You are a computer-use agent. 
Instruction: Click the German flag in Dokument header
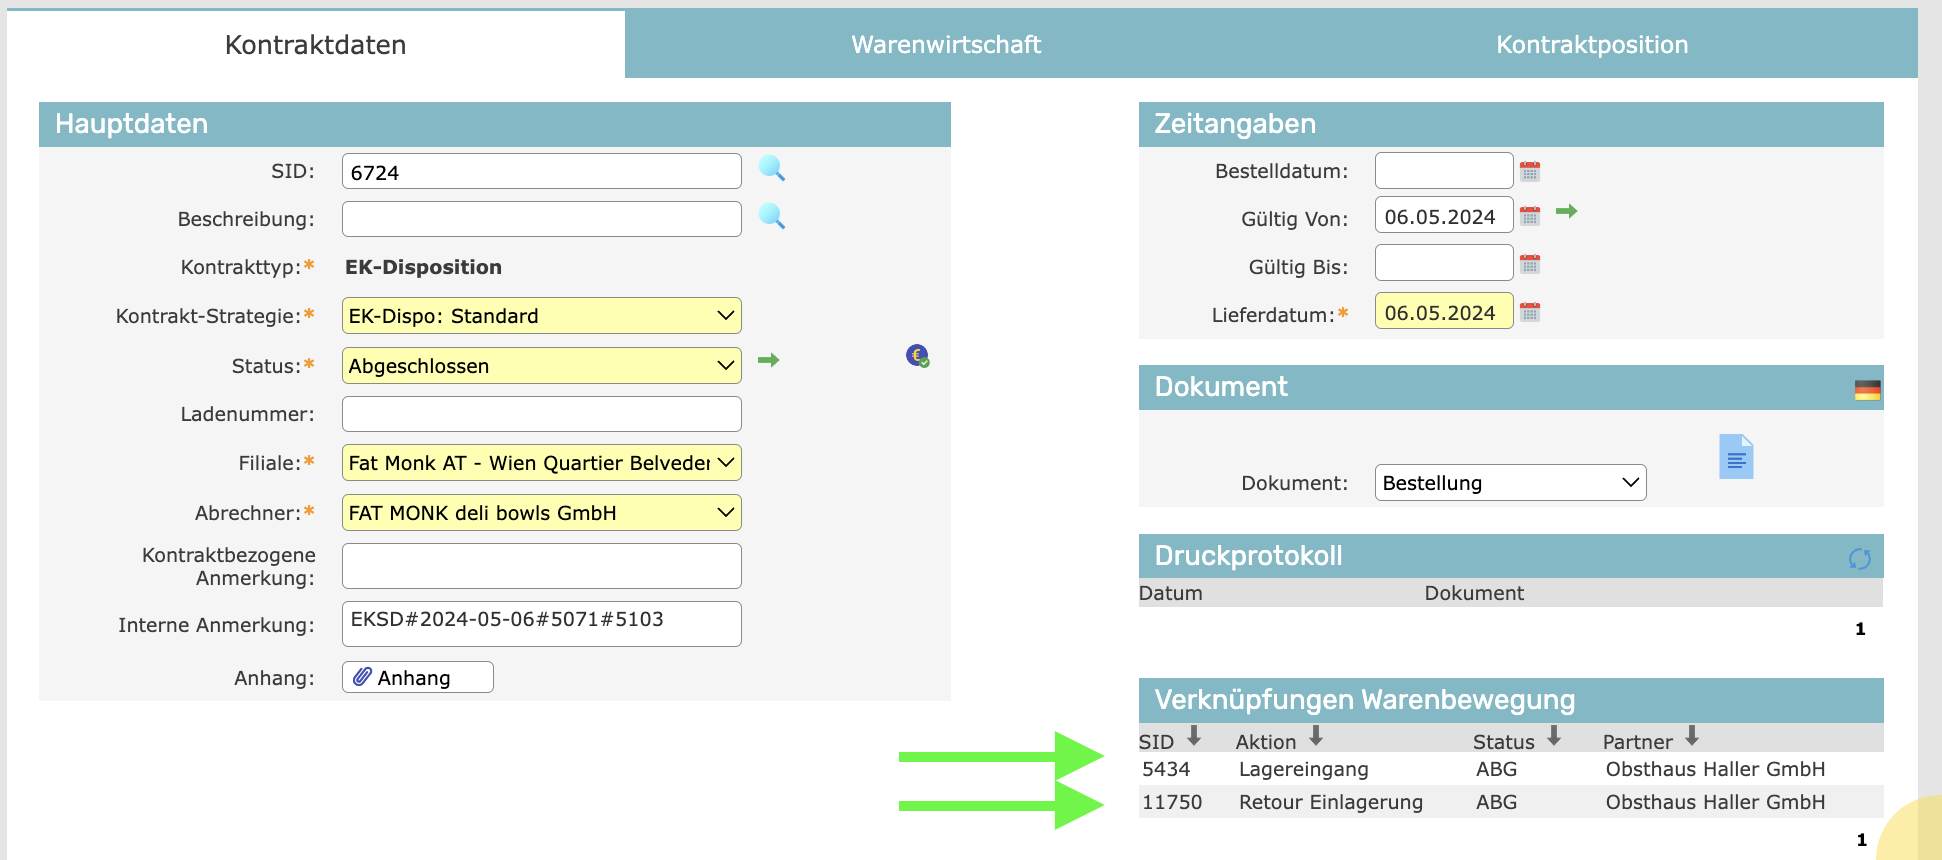coord(1867,390)
